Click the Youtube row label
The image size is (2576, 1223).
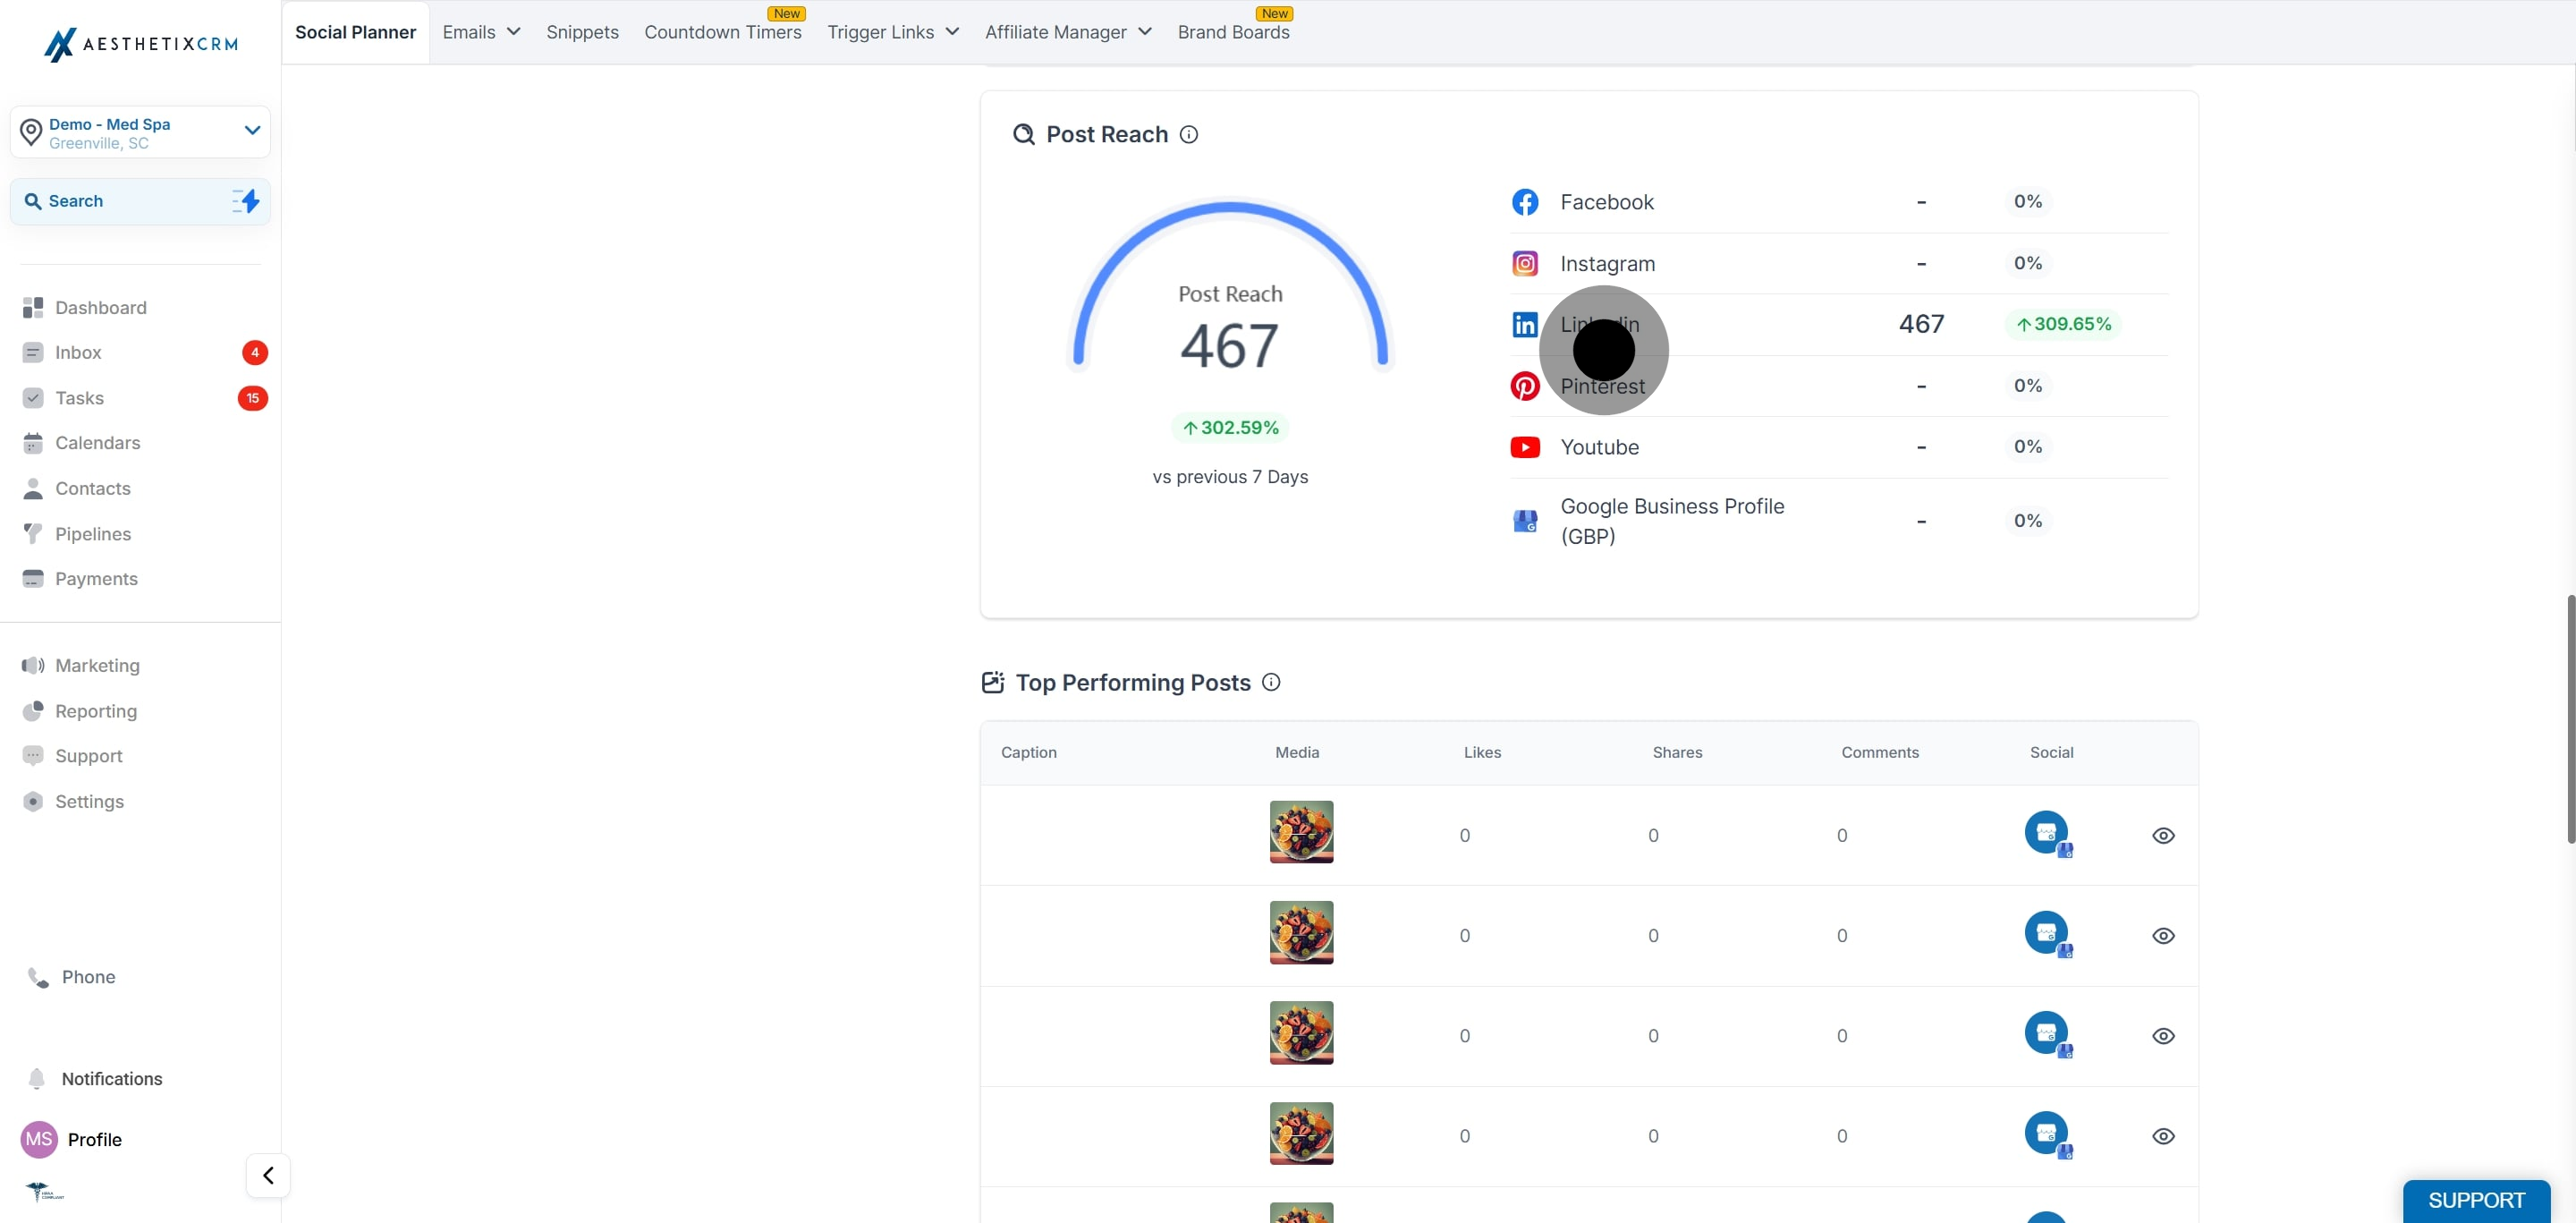[1599, 447]
